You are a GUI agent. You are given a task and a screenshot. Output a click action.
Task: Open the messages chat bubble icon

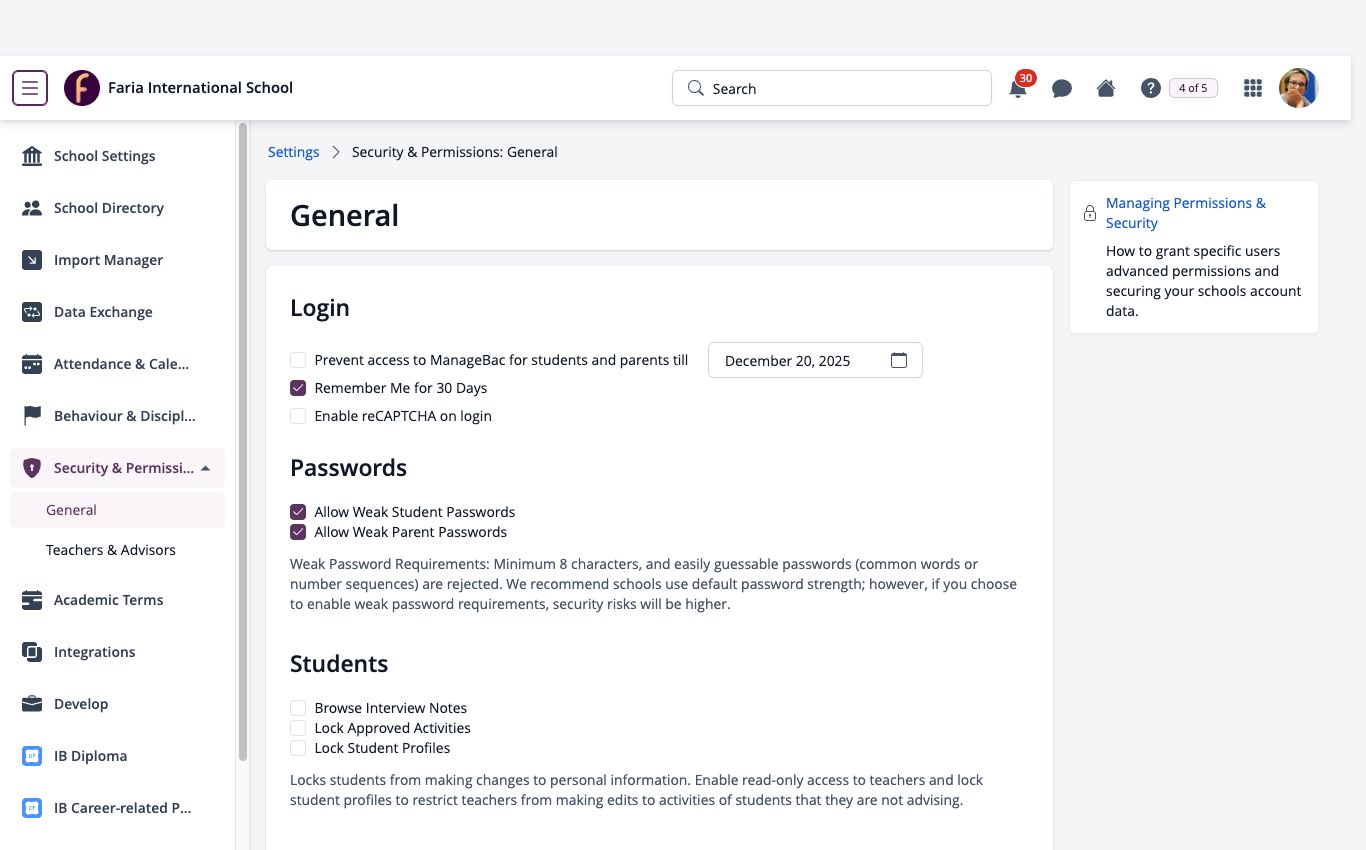[1062, 88]
